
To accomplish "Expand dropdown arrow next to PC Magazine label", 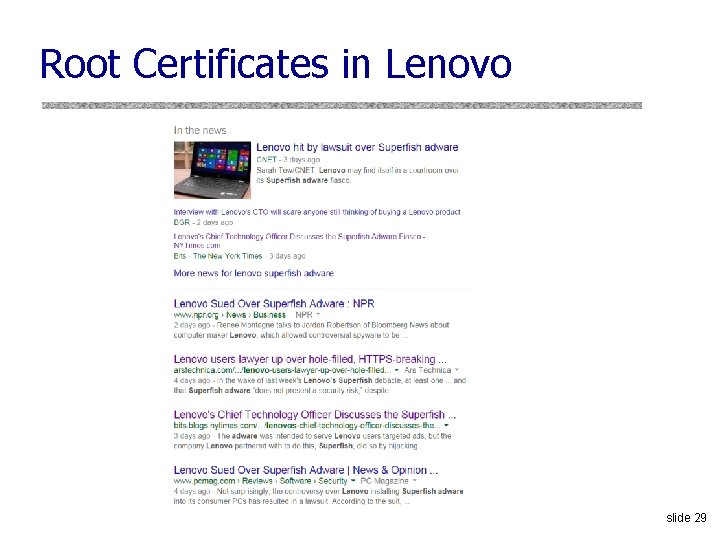I will click(x=414, y=481).
